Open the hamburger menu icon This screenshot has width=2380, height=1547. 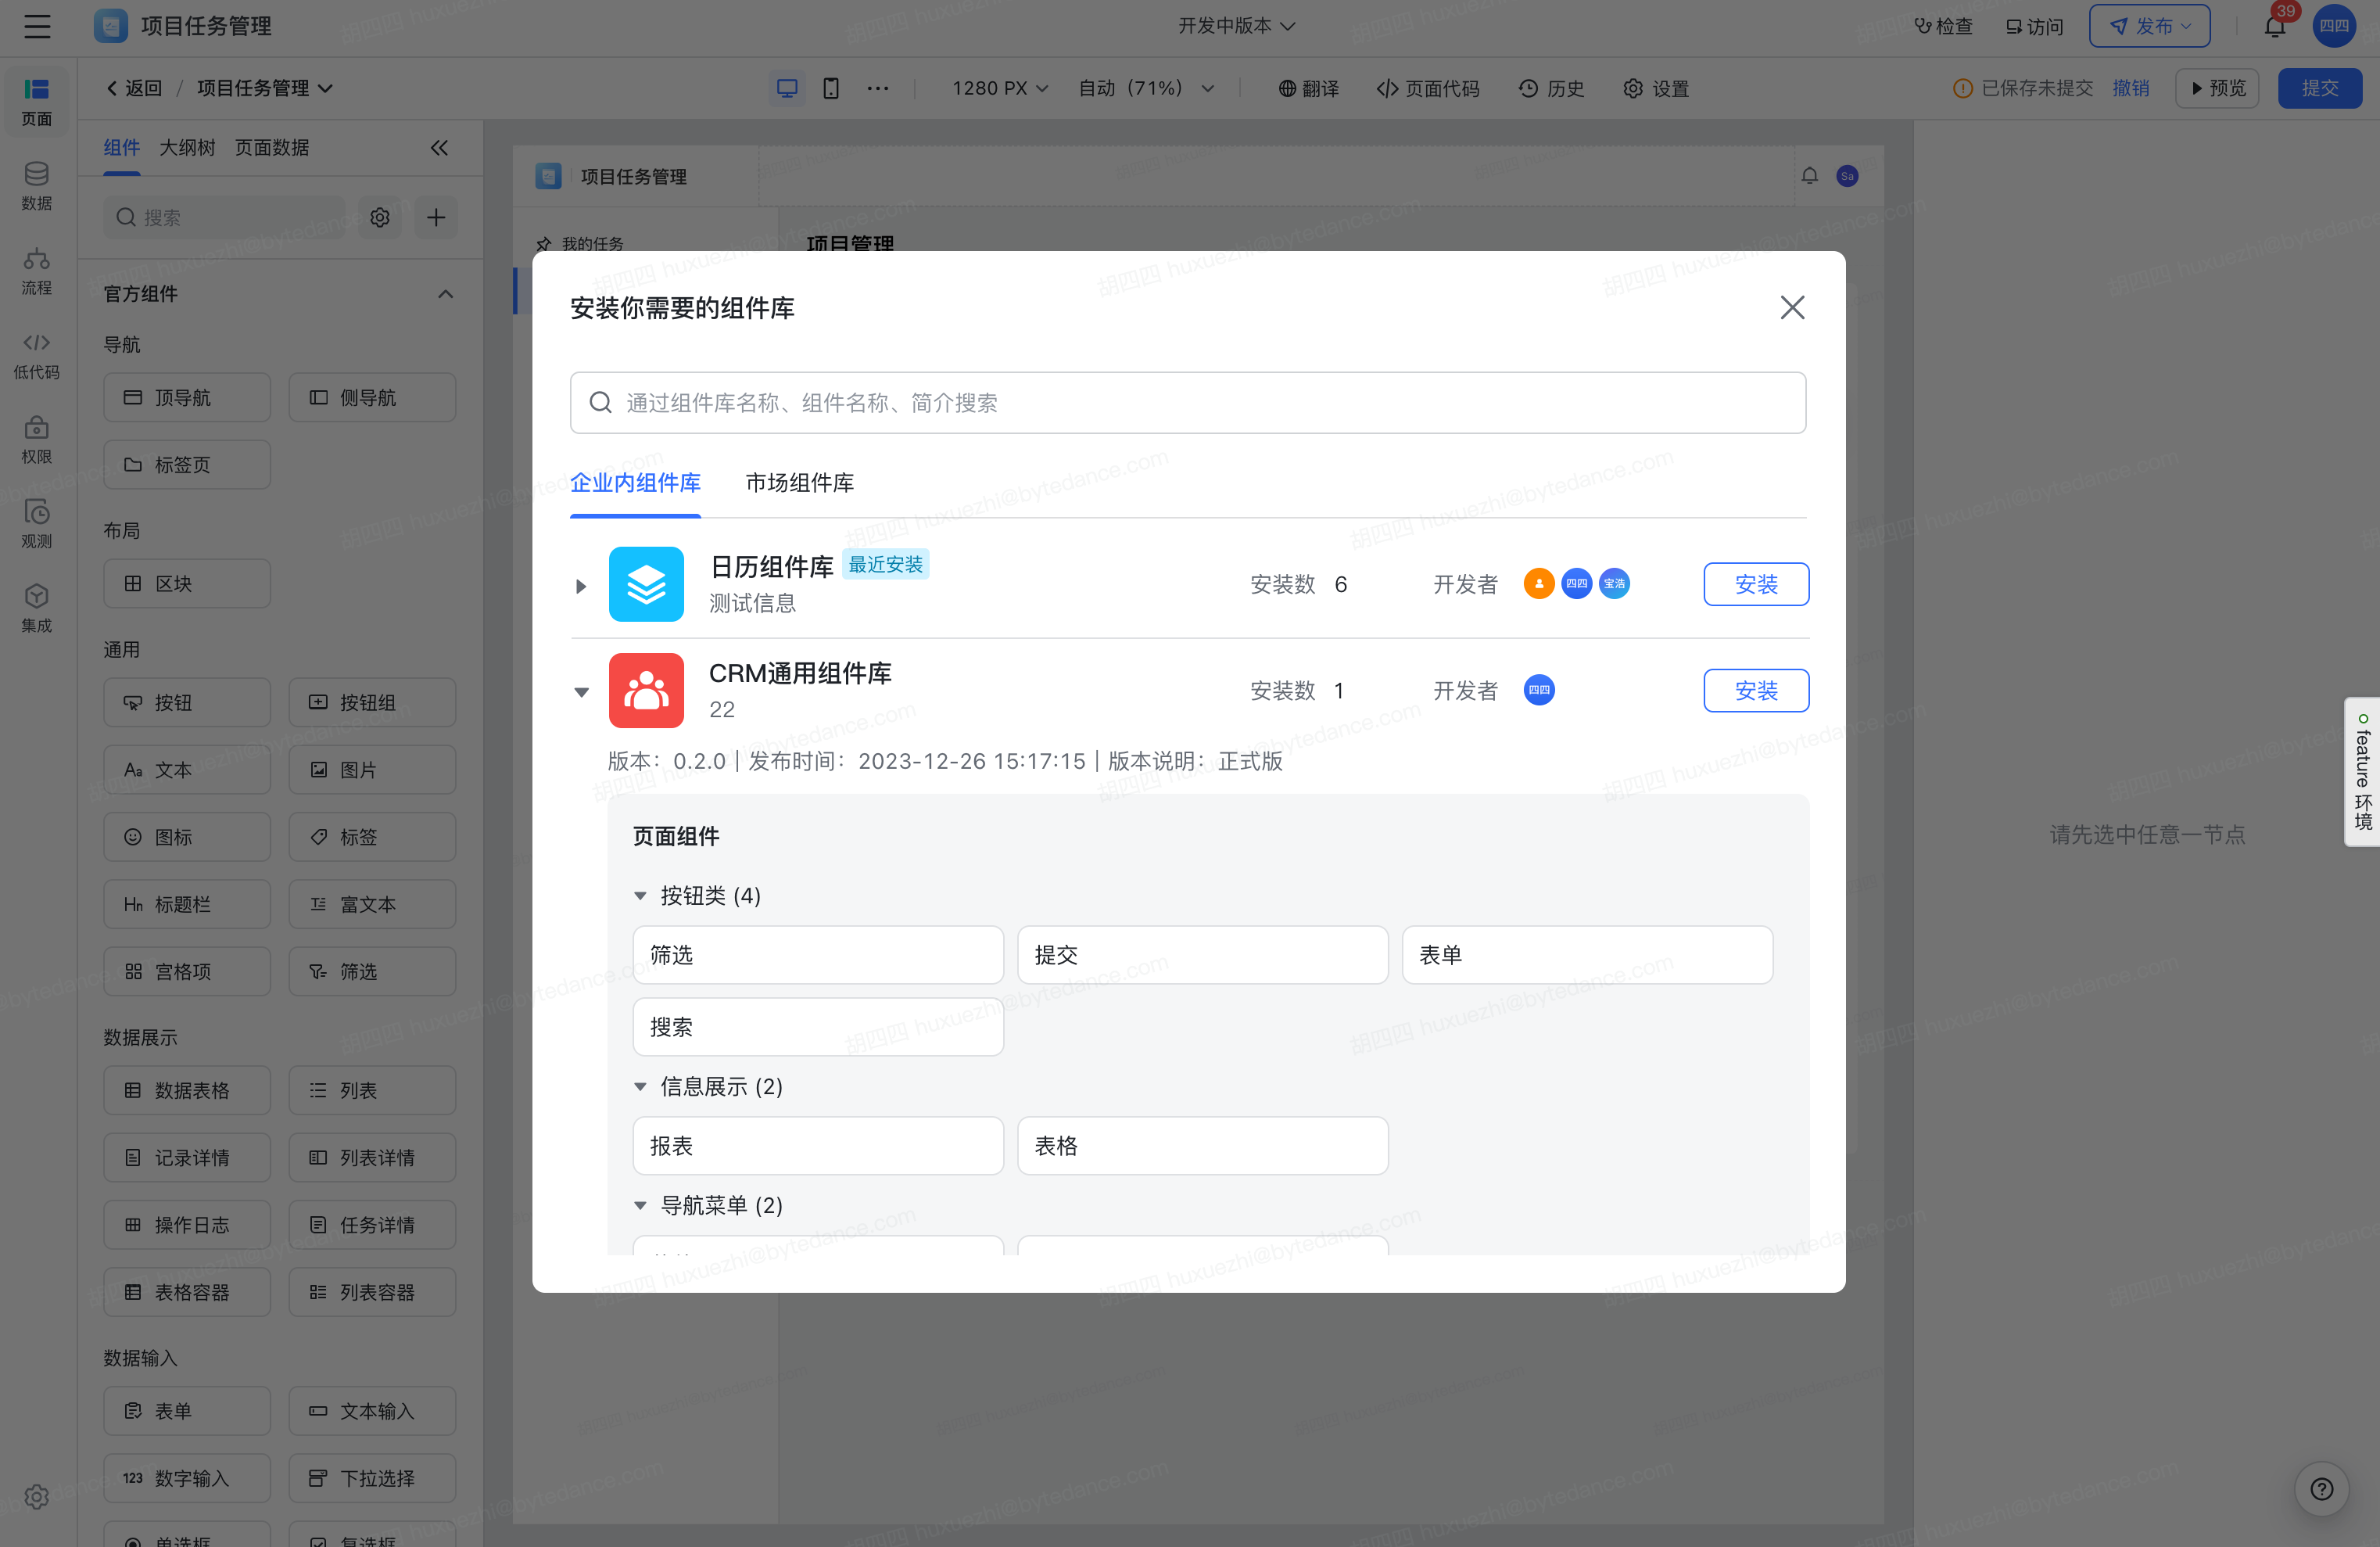(37, 27)
